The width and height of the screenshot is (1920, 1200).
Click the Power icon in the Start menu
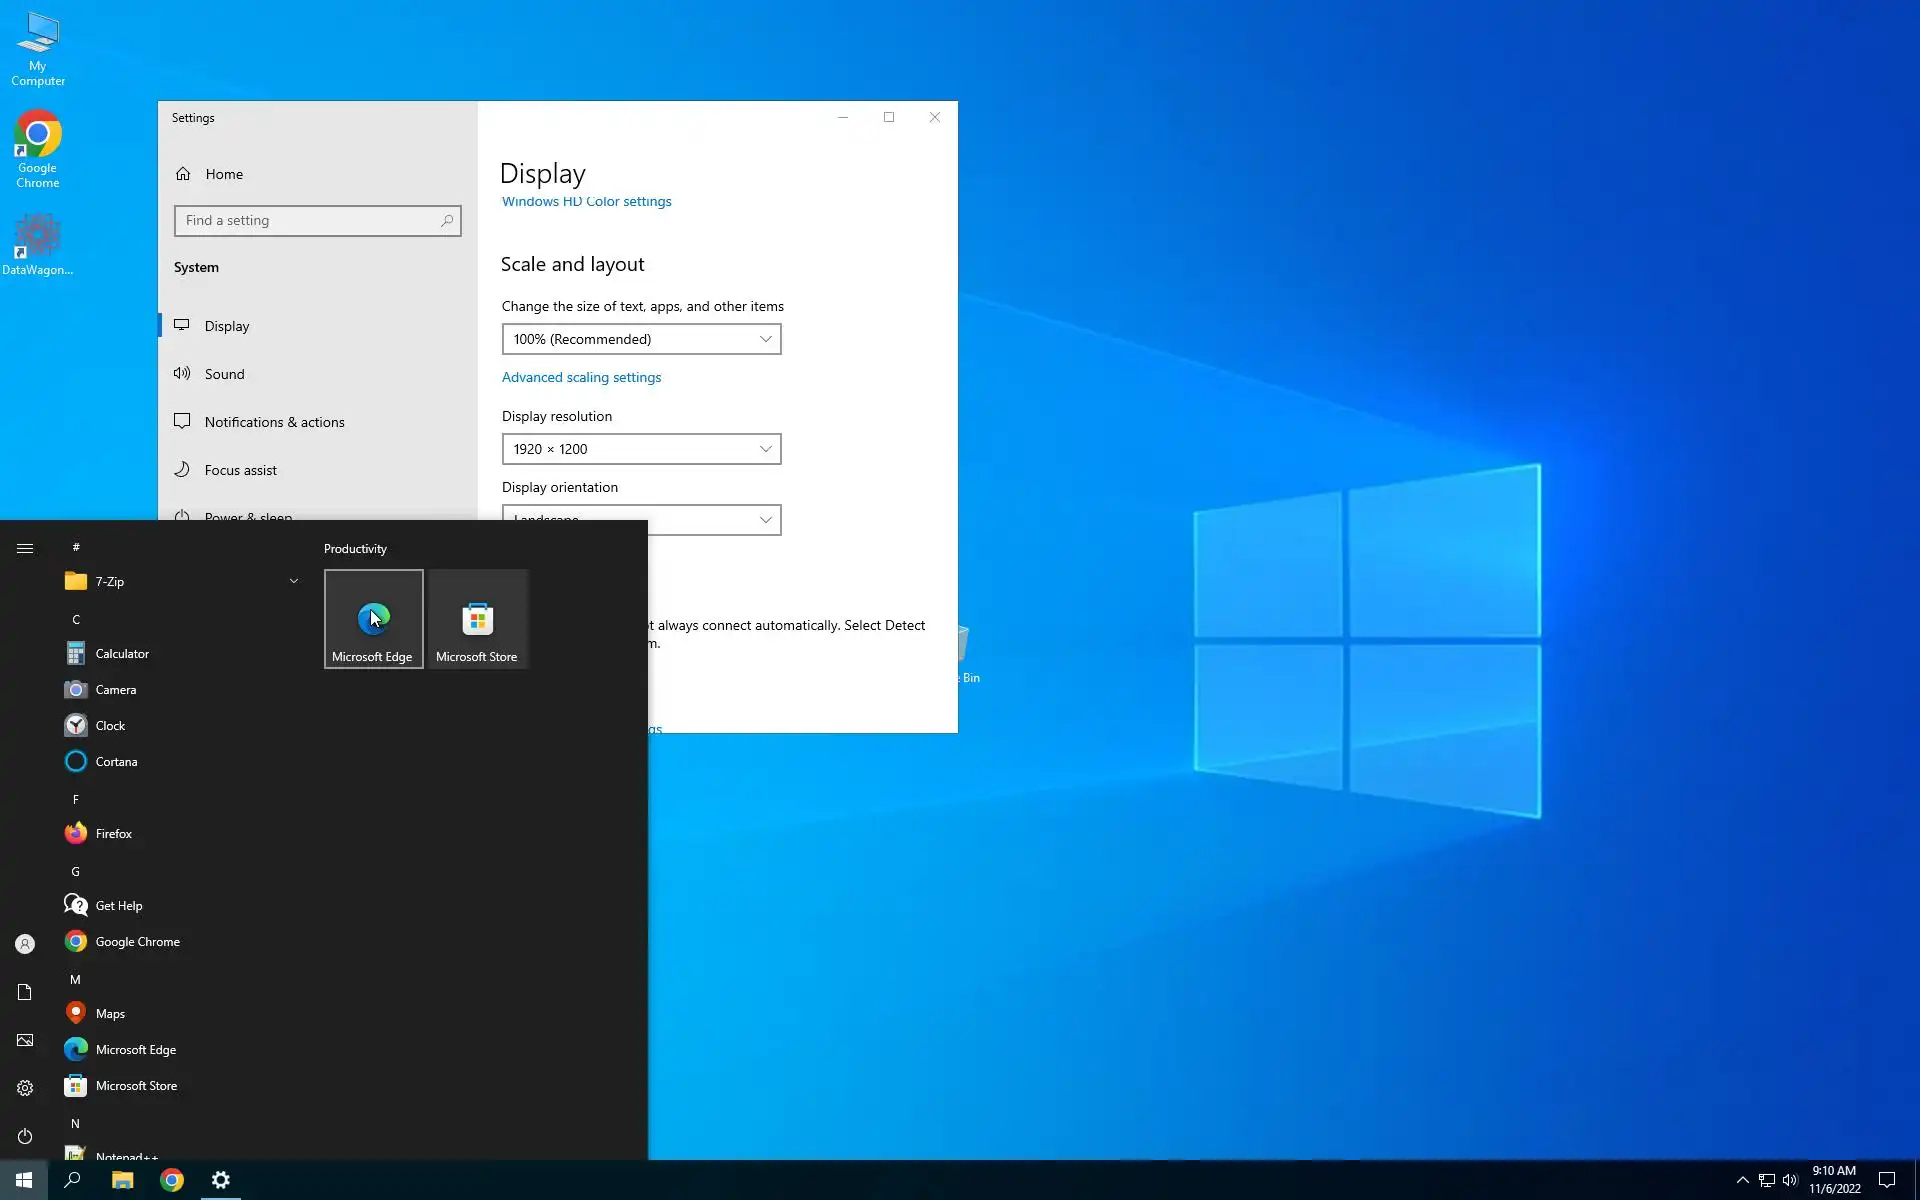tap(25, 1136)
